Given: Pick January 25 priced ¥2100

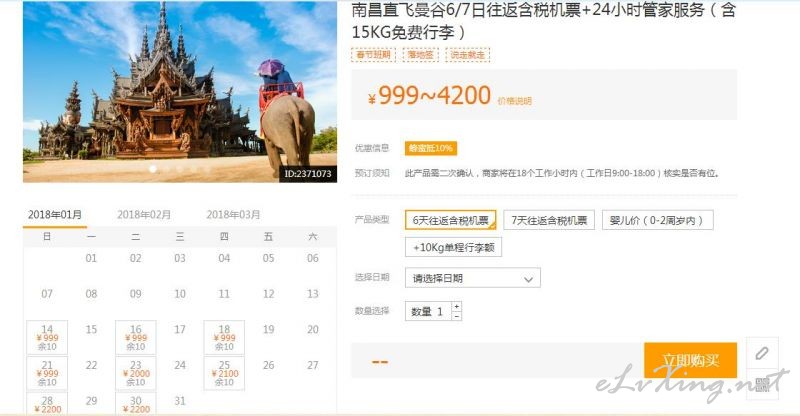Looking at the screenshot, I should click(224, 373).
